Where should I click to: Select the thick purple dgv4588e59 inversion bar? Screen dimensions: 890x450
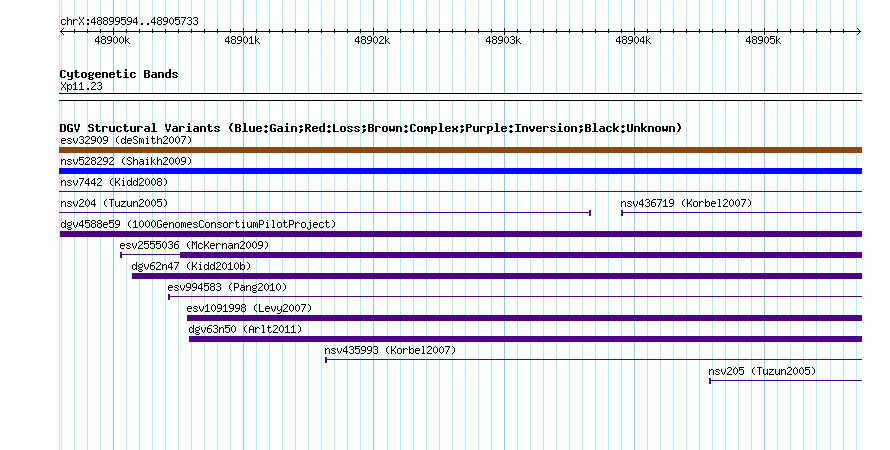460,234
